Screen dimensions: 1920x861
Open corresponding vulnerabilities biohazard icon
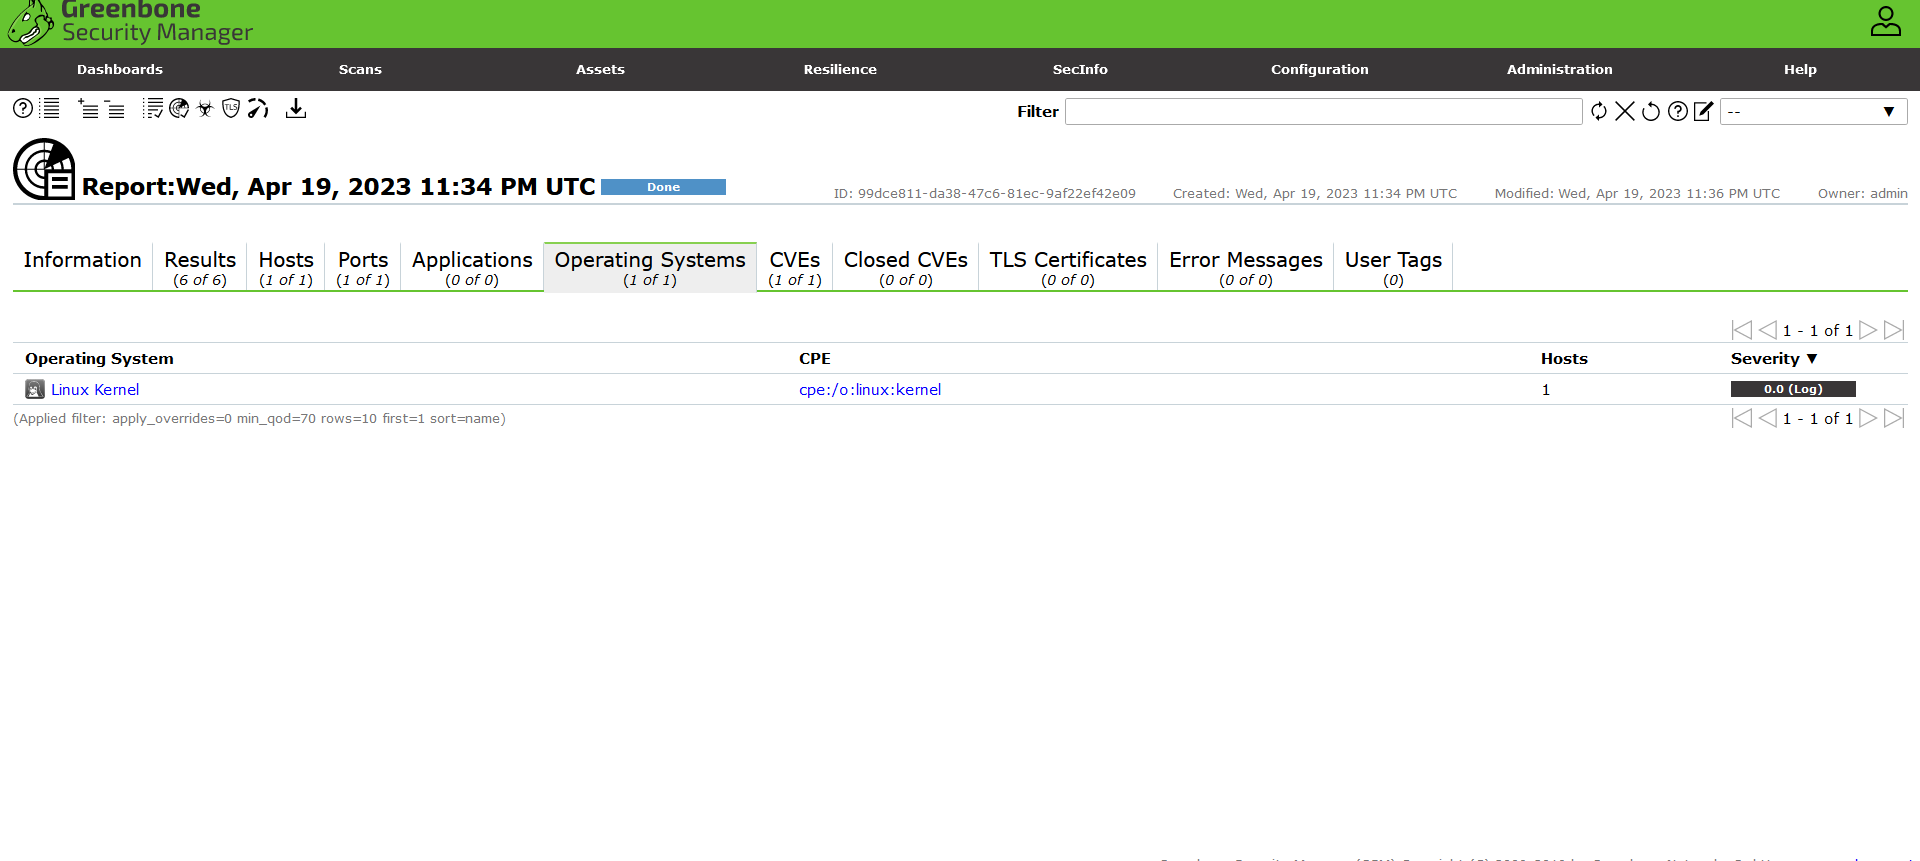tap(205, 108)
